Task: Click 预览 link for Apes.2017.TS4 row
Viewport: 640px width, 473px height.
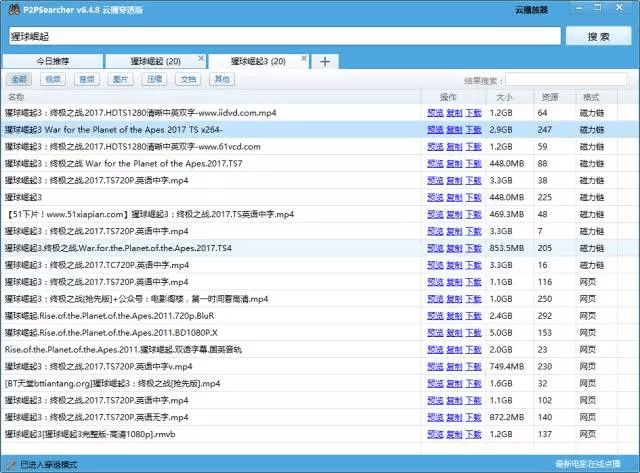Action: (435, 248)
